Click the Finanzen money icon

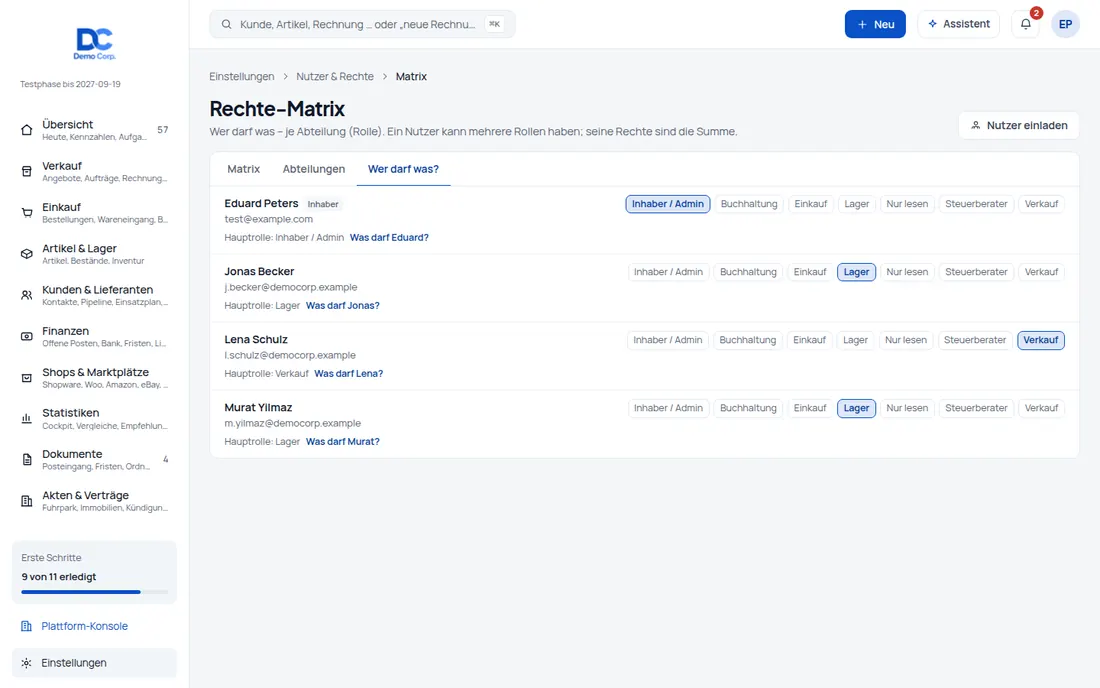pyautogui.click(x=27, y=337)
